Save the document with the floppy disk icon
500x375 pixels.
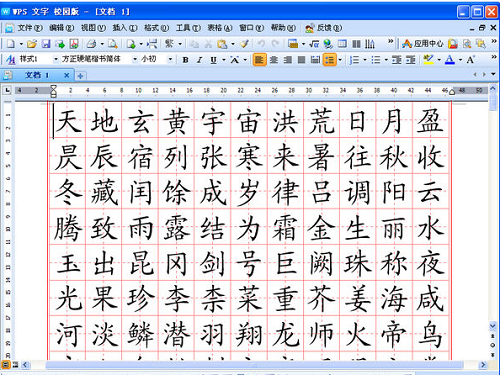point(46,44)
